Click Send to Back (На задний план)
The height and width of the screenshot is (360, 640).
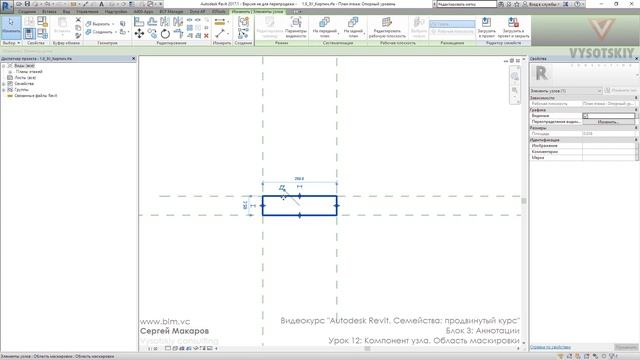353,27
